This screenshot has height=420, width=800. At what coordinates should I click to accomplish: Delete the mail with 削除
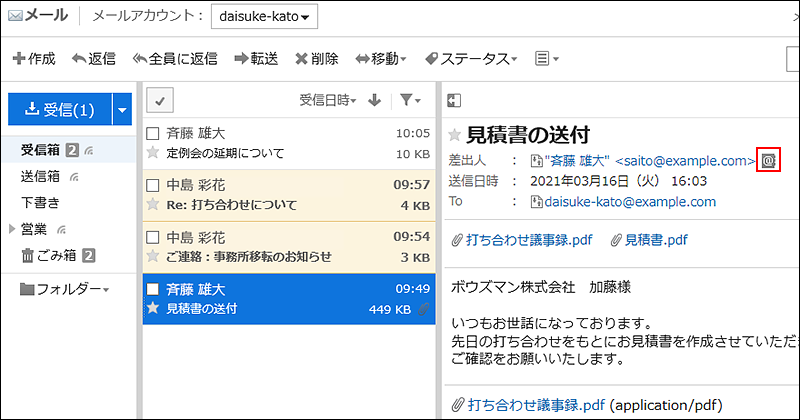317,59
